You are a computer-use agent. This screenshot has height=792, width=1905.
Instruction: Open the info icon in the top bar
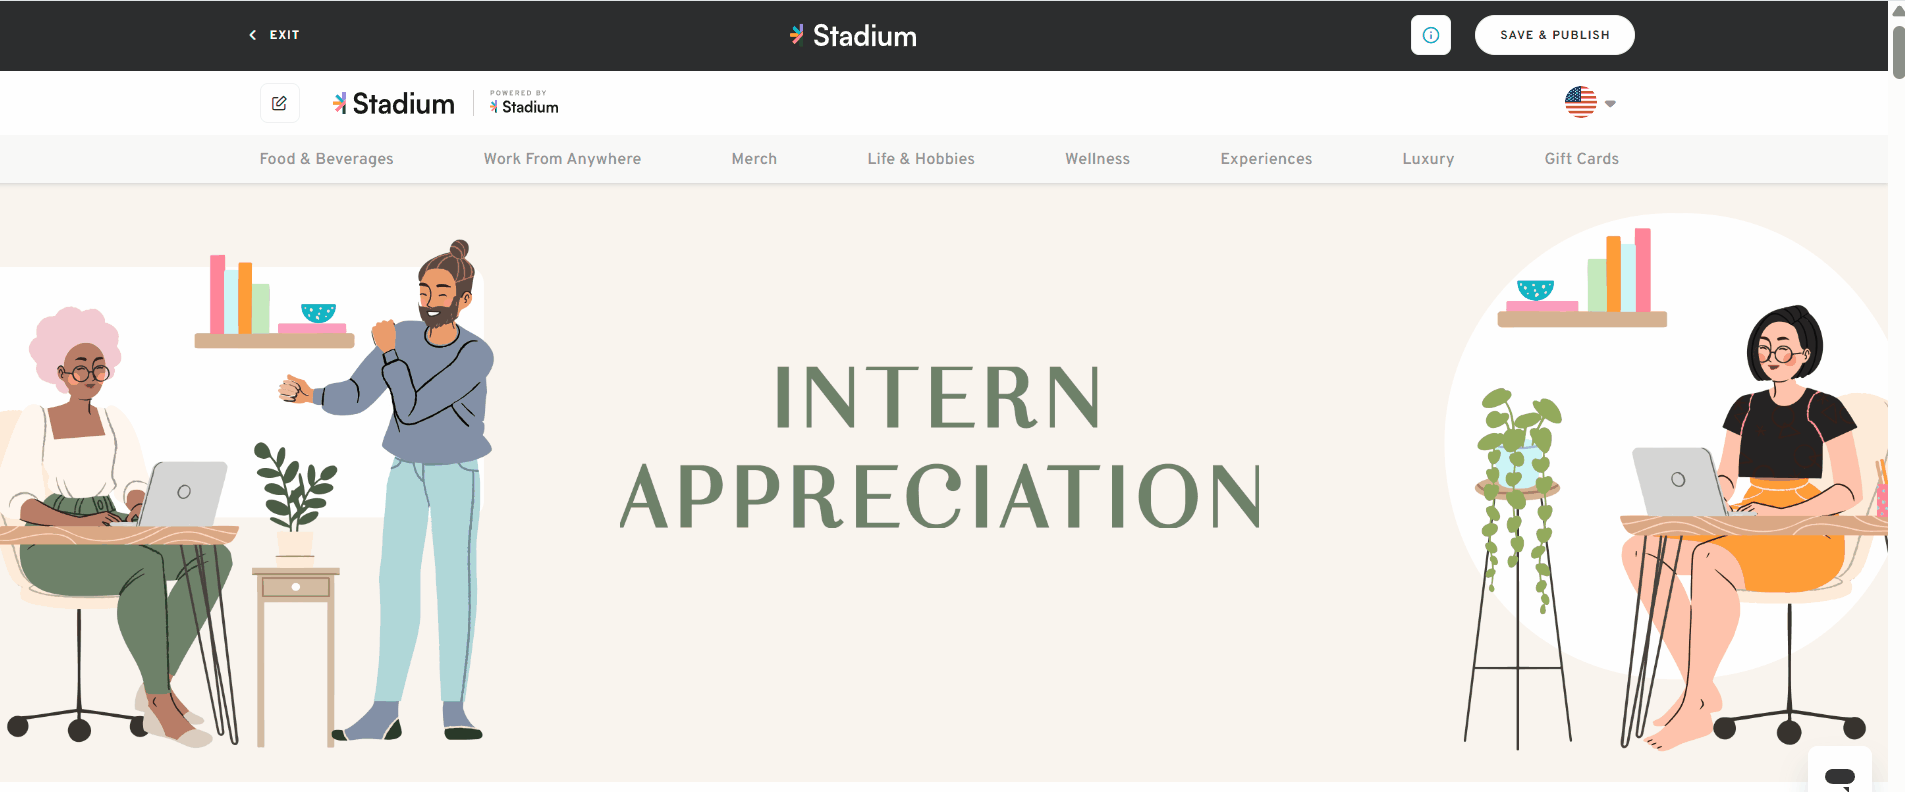(1430, 35)
